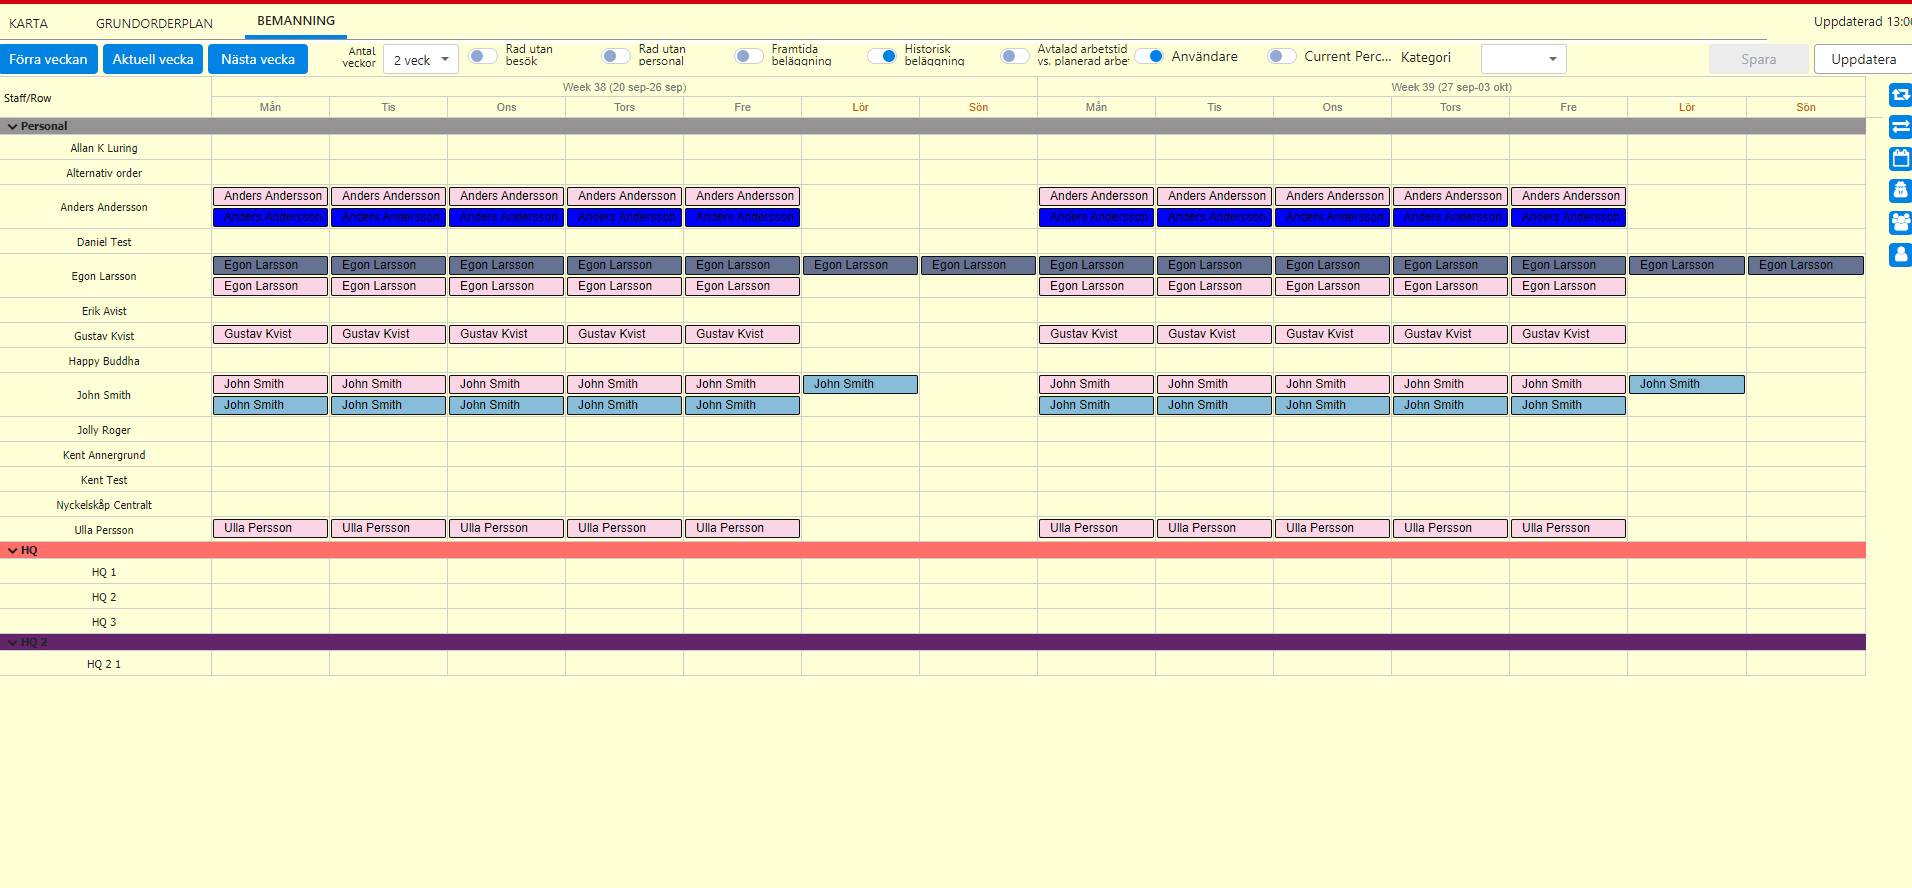Click the retweet-style cycle arrows sidebar icon
The height and width of the screenshot is (888, 1912).
[1900, 96]
